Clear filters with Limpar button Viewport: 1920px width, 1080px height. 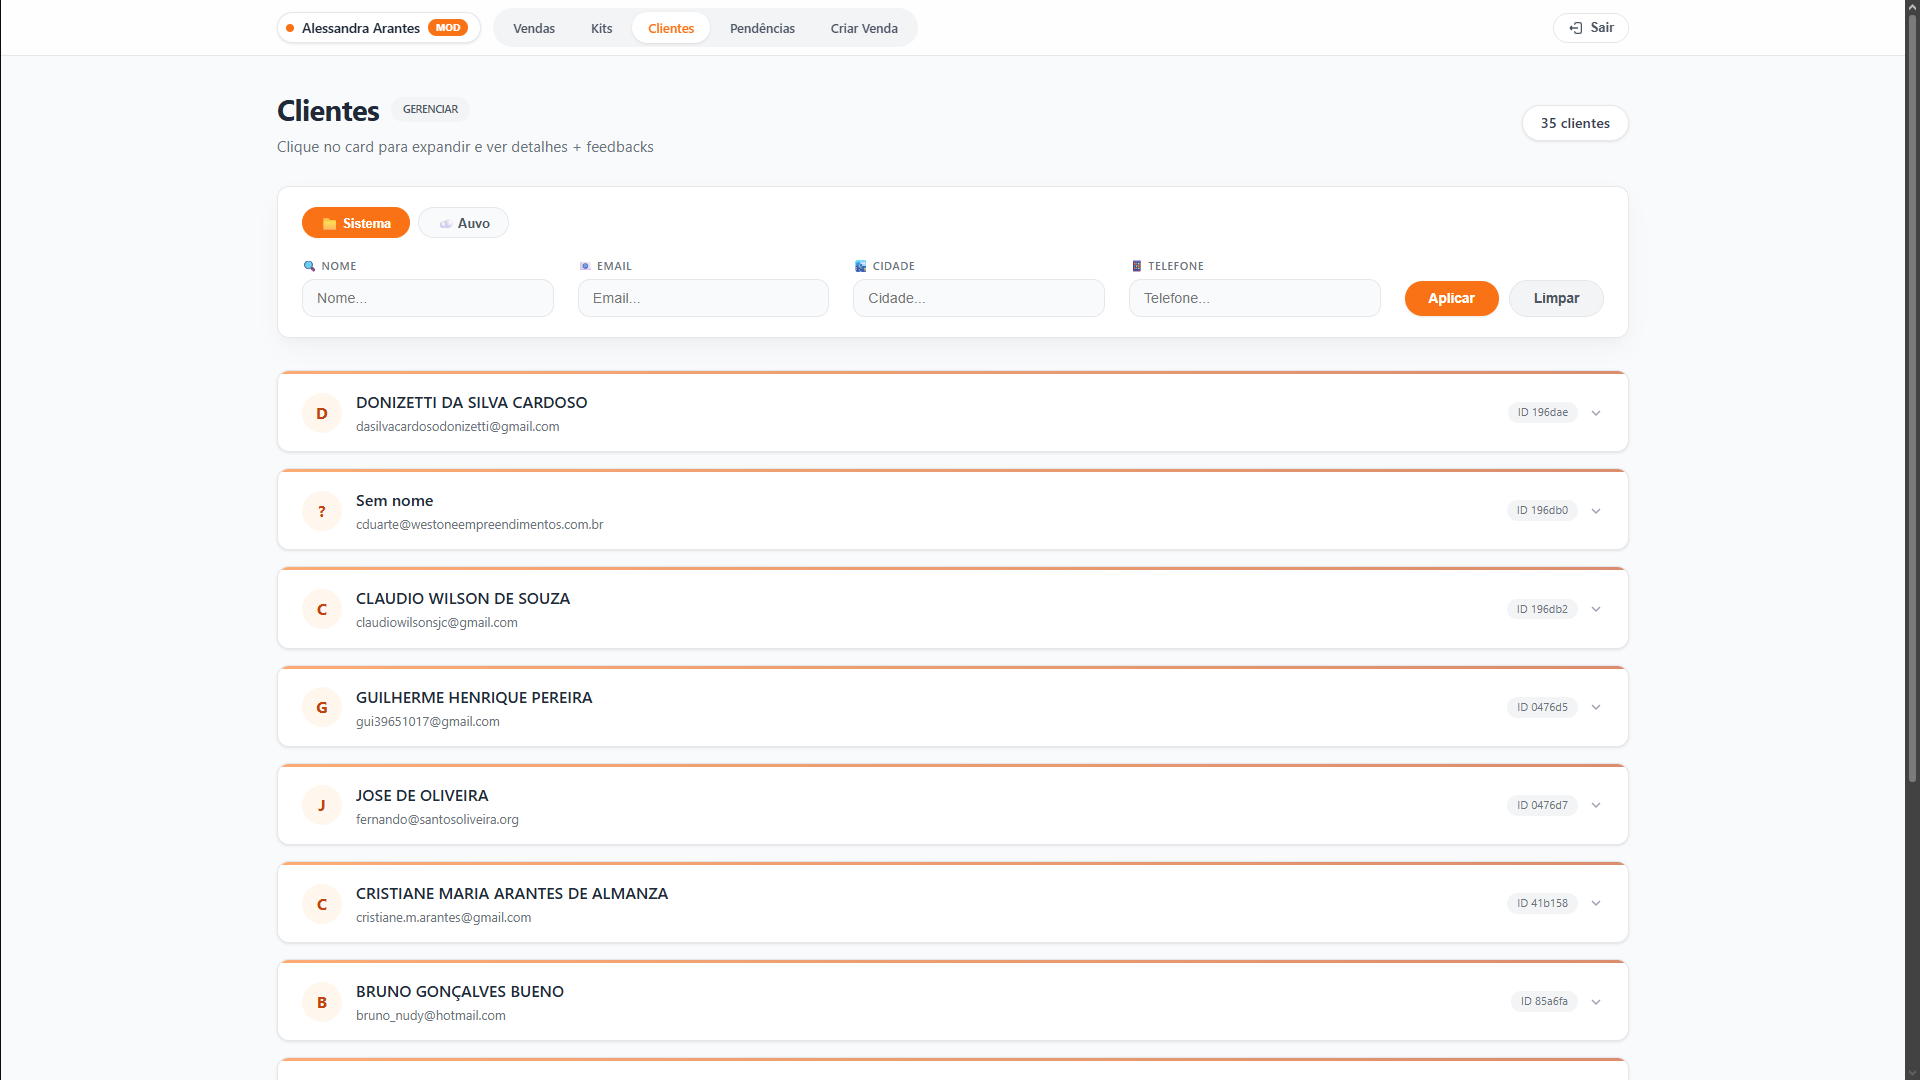(x=1556, y=298)
